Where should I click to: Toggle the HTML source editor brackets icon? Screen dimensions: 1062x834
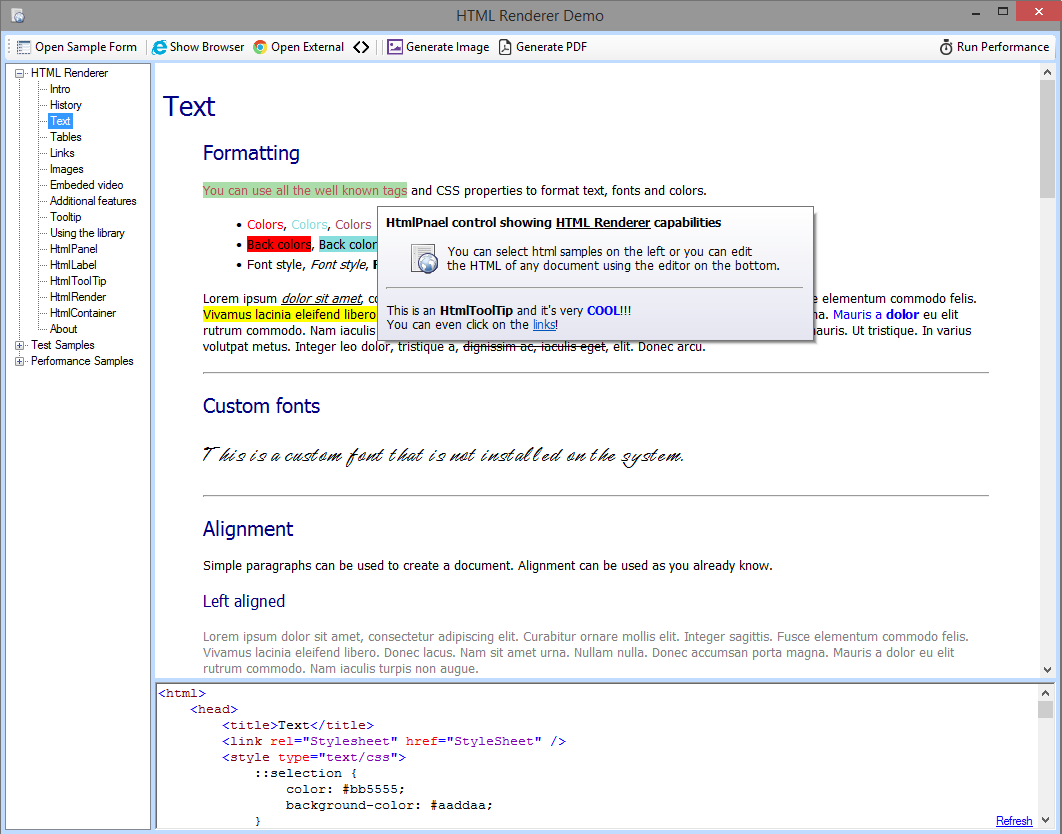click(x=361, y=47)
